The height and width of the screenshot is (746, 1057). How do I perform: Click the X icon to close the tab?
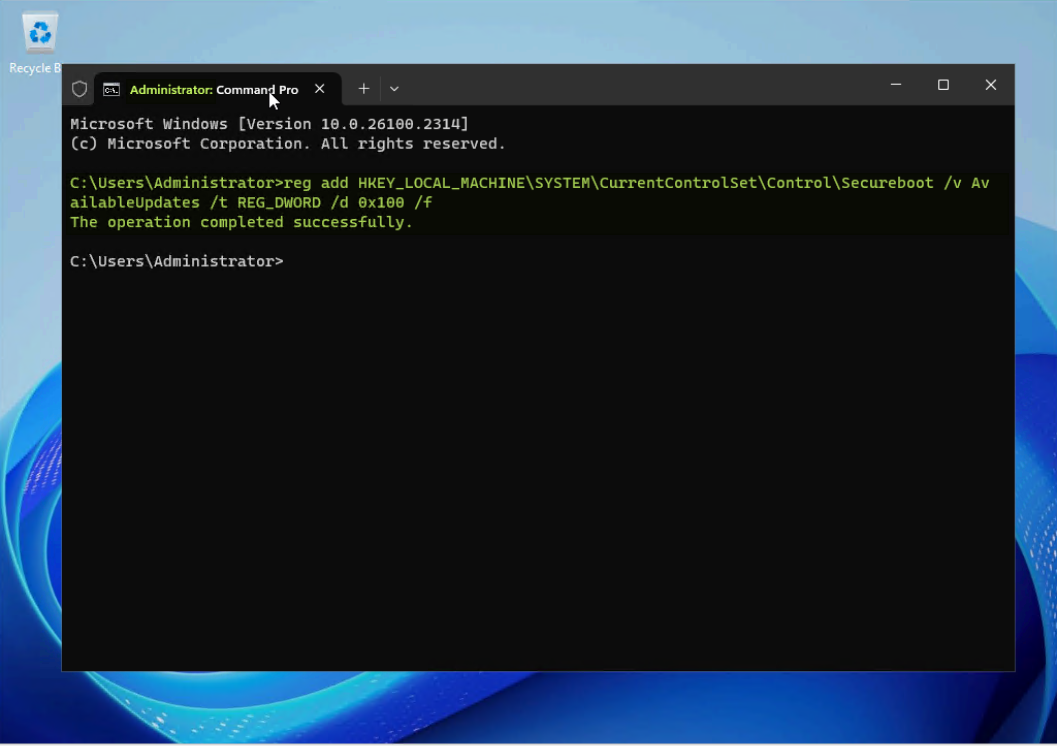[319, 88]
